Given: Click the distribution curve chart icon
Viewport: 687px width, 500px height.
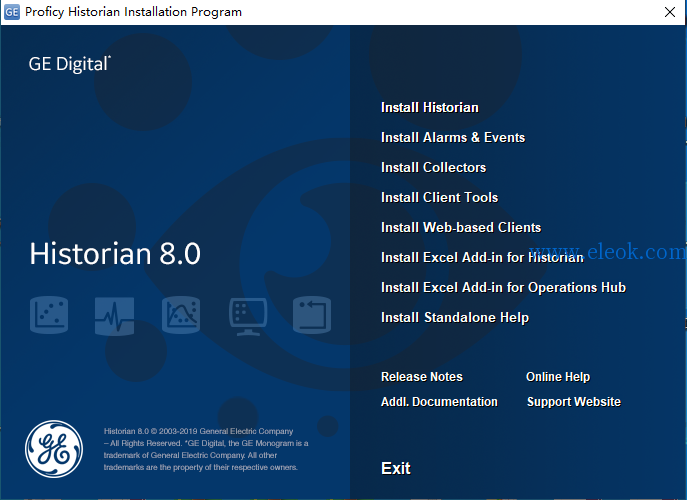Looking at the screenshot, I should [x=181, y=315].
